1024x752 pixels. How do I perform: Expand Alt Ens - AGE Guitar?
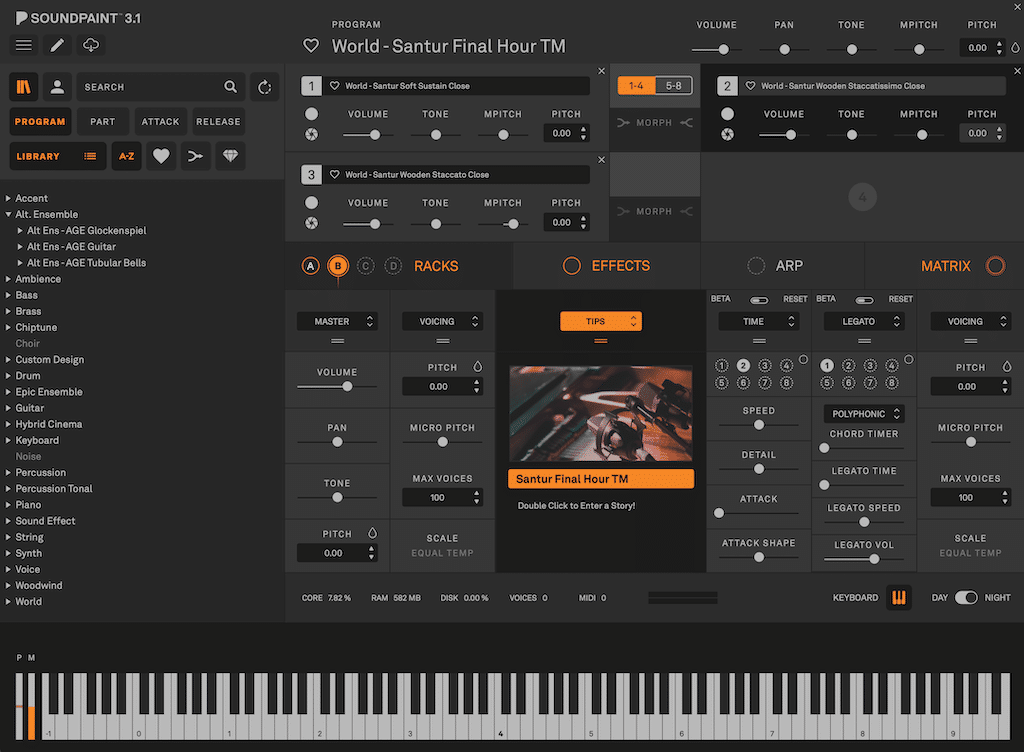pyautogui.click(x=20, y=246)
